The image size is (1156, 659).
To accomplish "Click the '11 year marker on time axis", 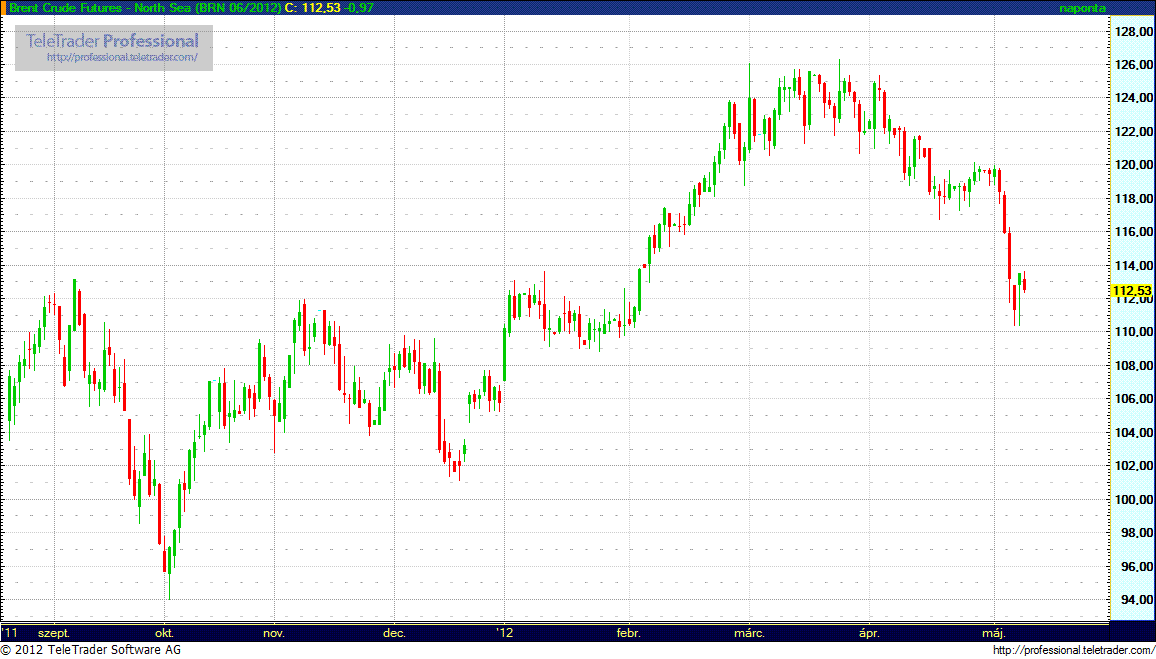I will point(10,632).
